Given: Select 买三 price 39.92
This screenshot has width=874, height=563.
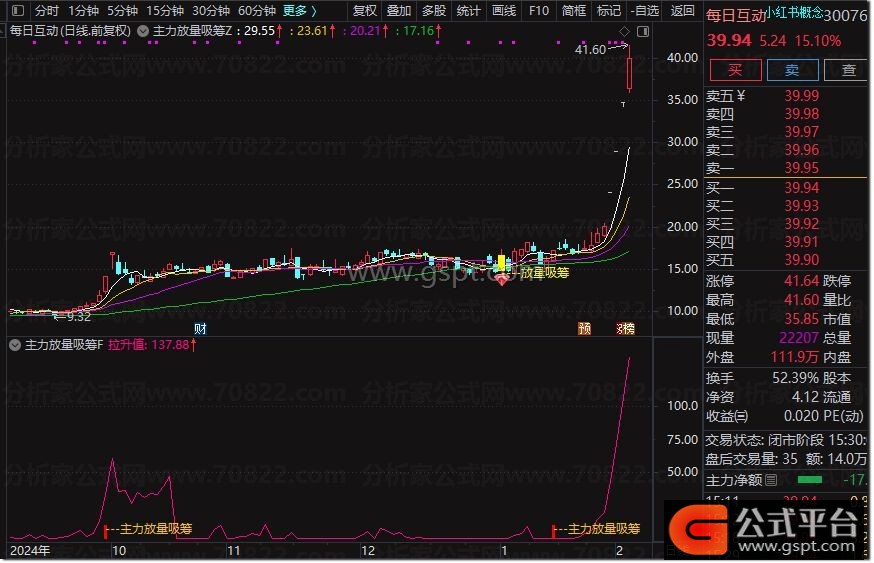Looking at the screenshot, I should (x=802, y=224).
